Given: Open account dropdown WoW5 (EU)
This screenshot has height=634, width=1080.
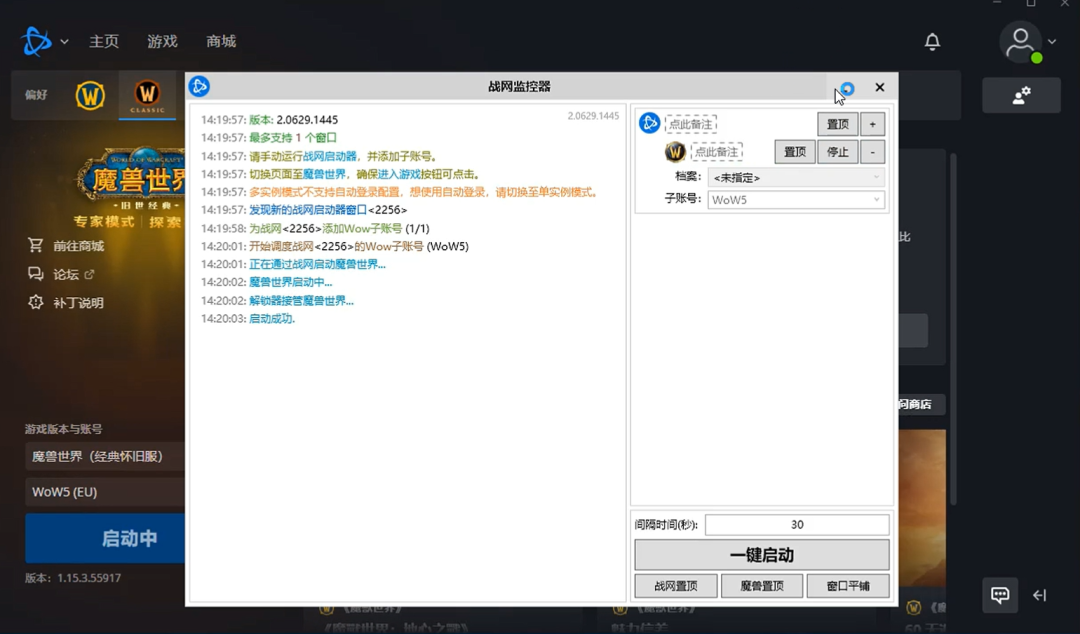Looking at the screenshot, I should (105, 492).
